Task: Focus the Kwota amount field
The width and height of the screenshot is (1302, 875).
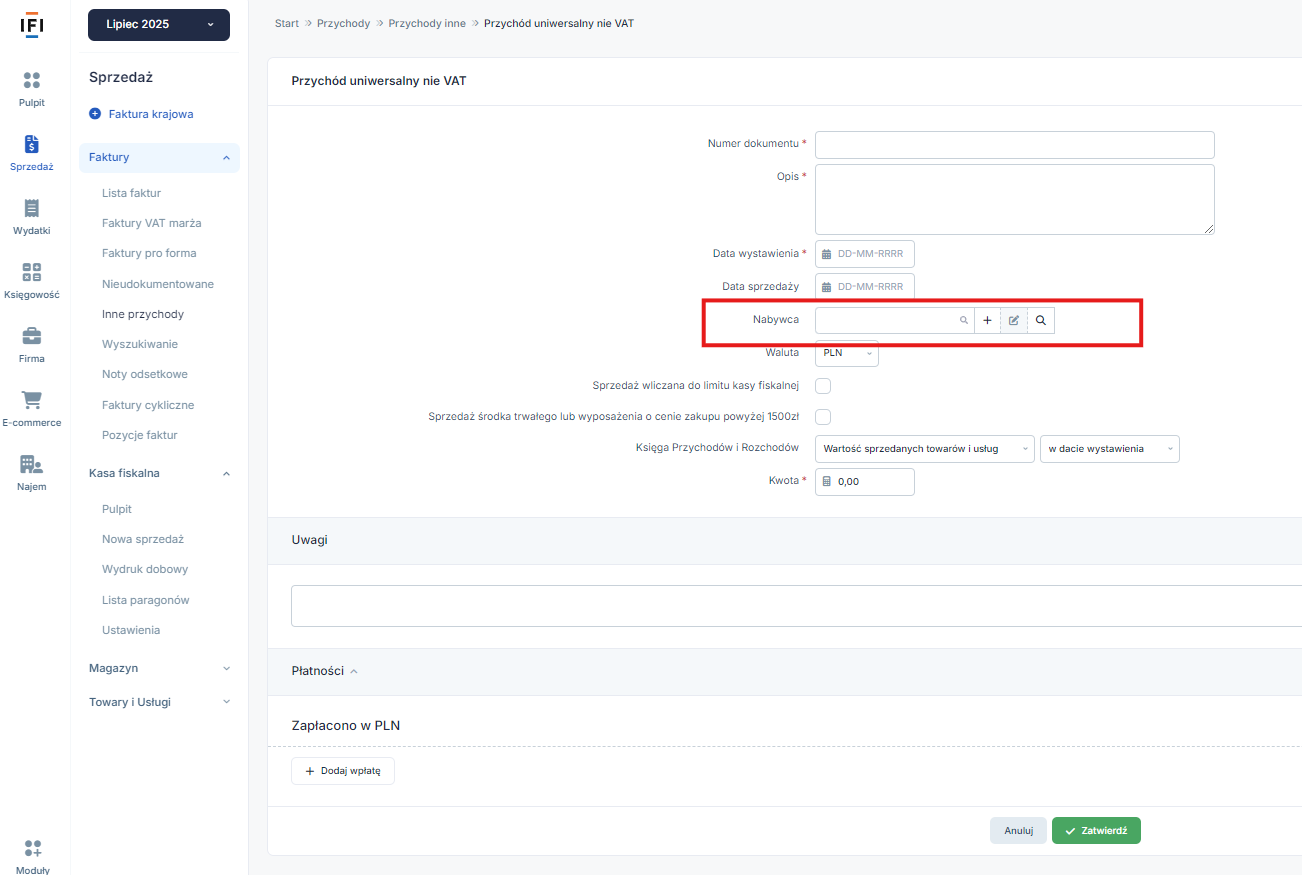Action: pyautogui.click(x=865, y=482)
